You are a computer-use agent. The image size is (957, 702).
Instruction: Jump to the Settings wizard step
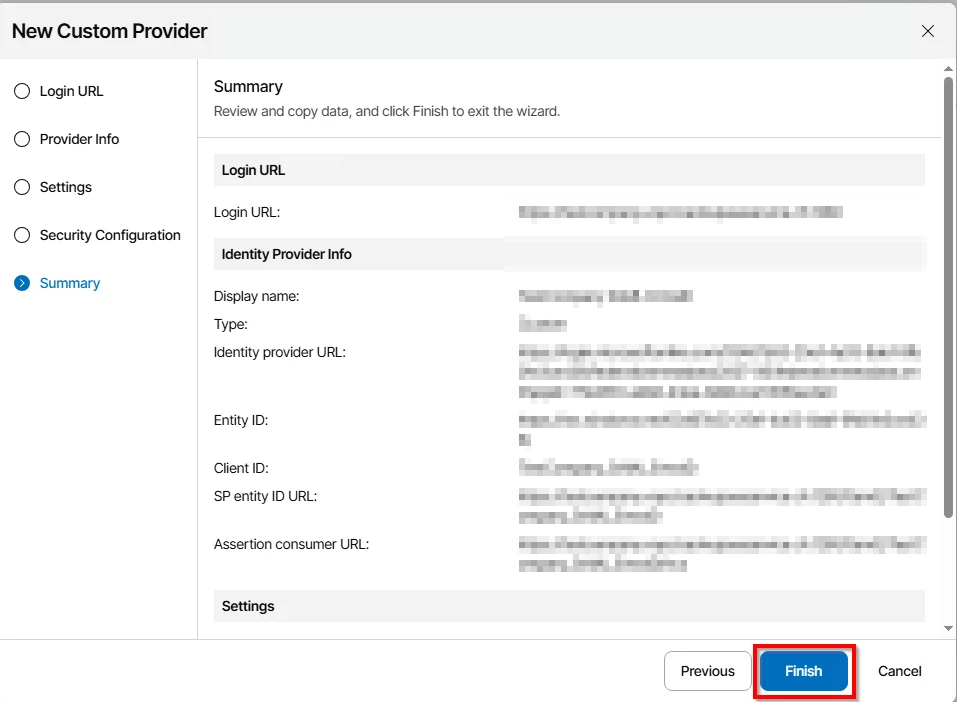click(66, 187)
